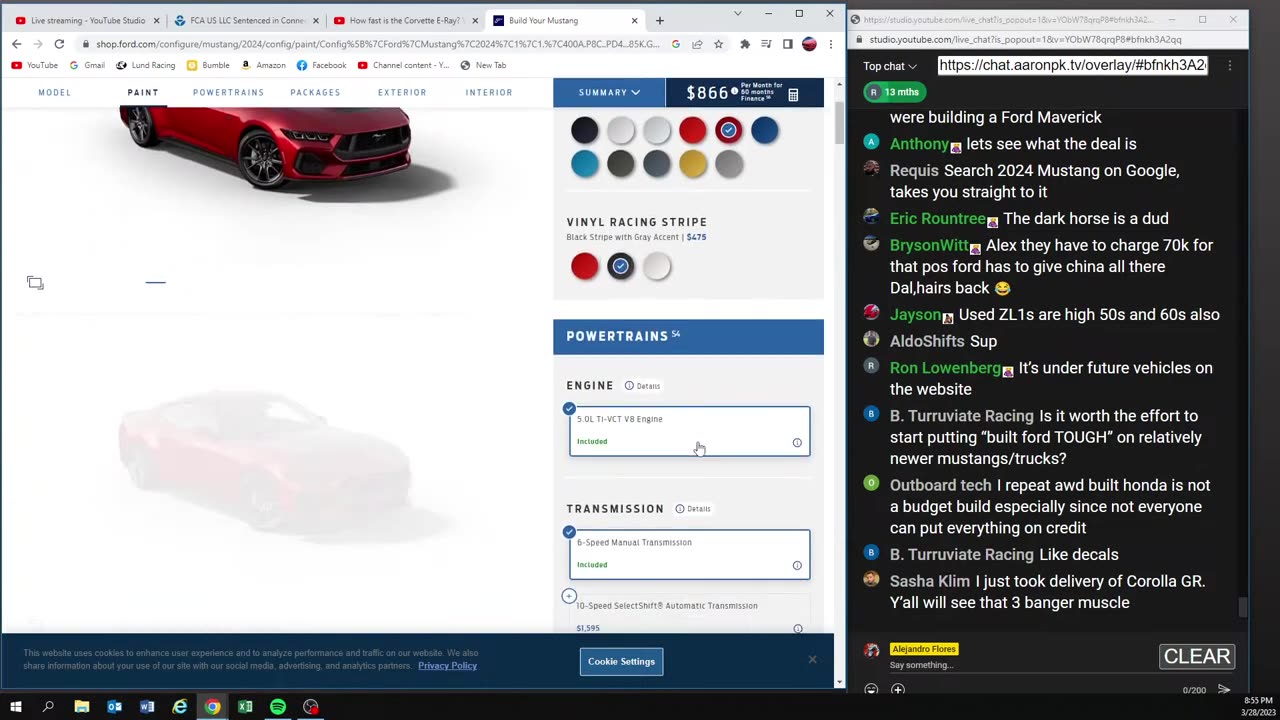Select the white vinyl racing stripe
This screenshot has width=1280, height=720.
point(657,266)
